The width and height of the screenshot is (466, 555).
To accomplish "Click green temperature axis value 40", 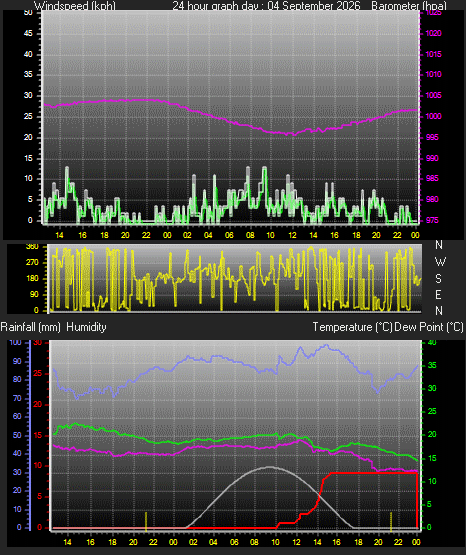I will click(x=432, y=342).
